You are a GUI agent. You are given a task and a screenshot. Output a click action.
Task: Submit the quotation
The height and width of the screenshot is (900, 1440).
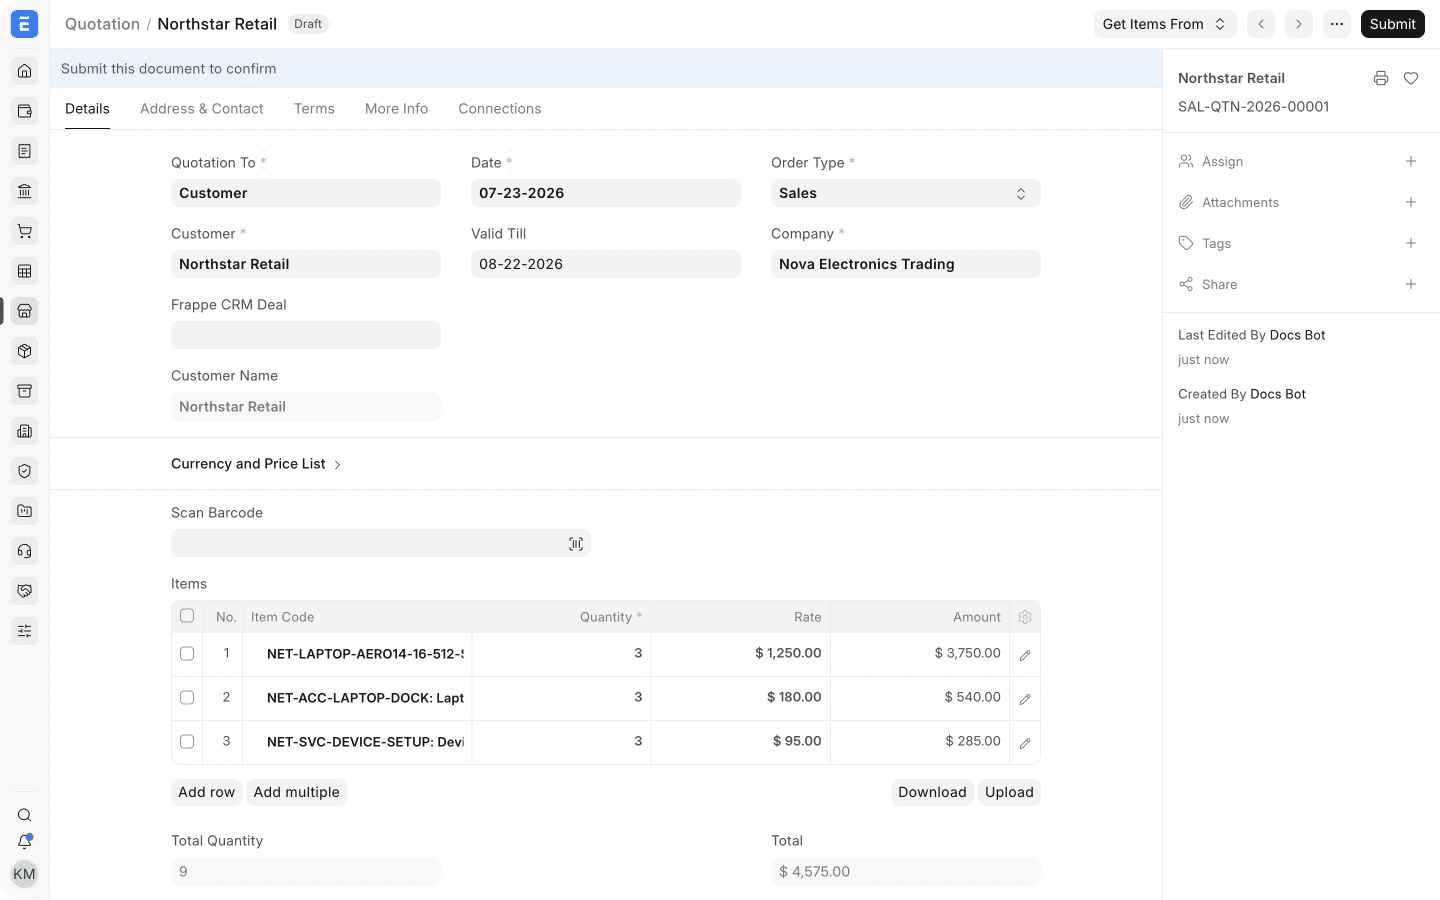pos(1393,24)
